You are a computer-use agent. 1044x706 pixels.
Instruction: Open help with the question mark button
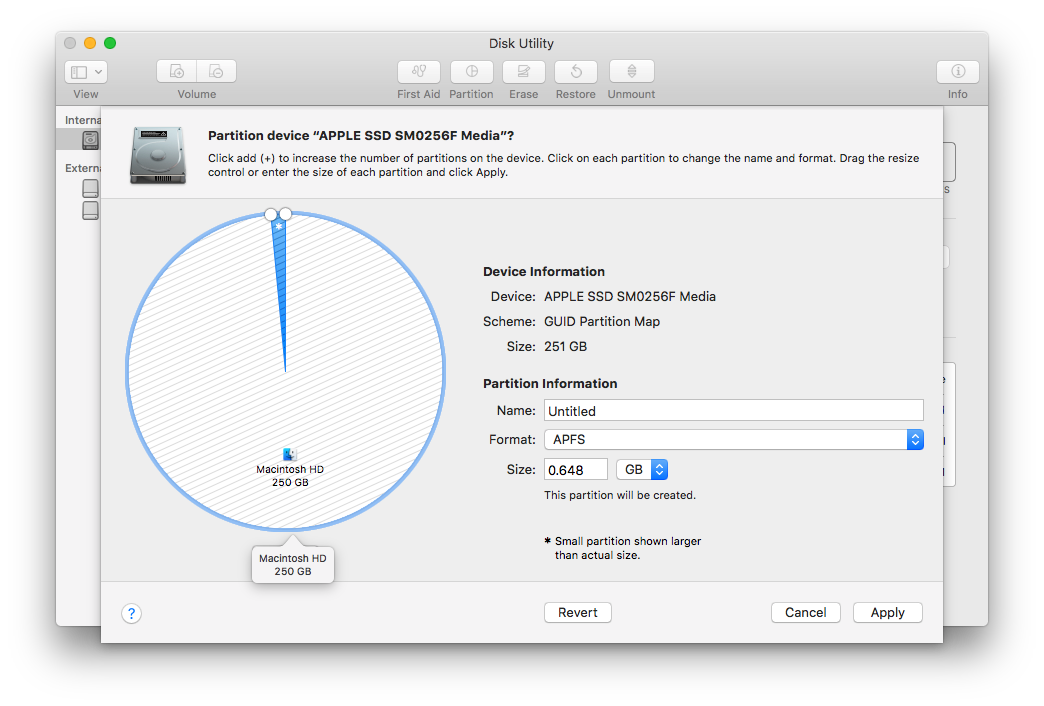click(x=132, y=613)
